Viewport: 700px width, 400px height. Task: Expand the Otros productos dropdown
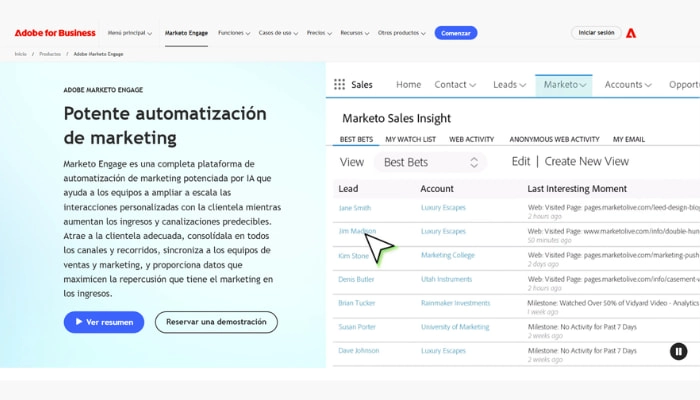[x=402, y=33]
